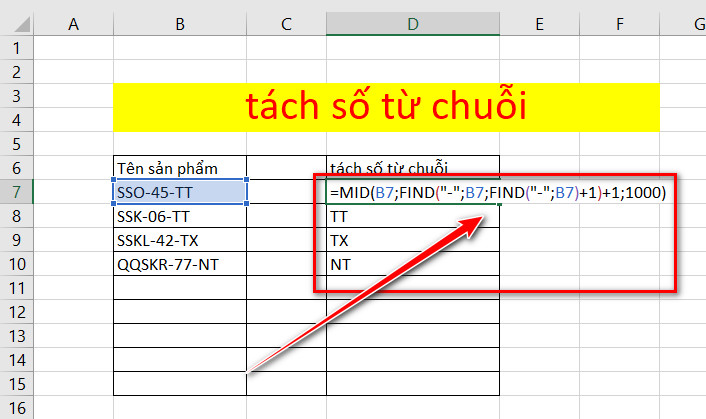Select row 13 header

click(x=17, y=336)
